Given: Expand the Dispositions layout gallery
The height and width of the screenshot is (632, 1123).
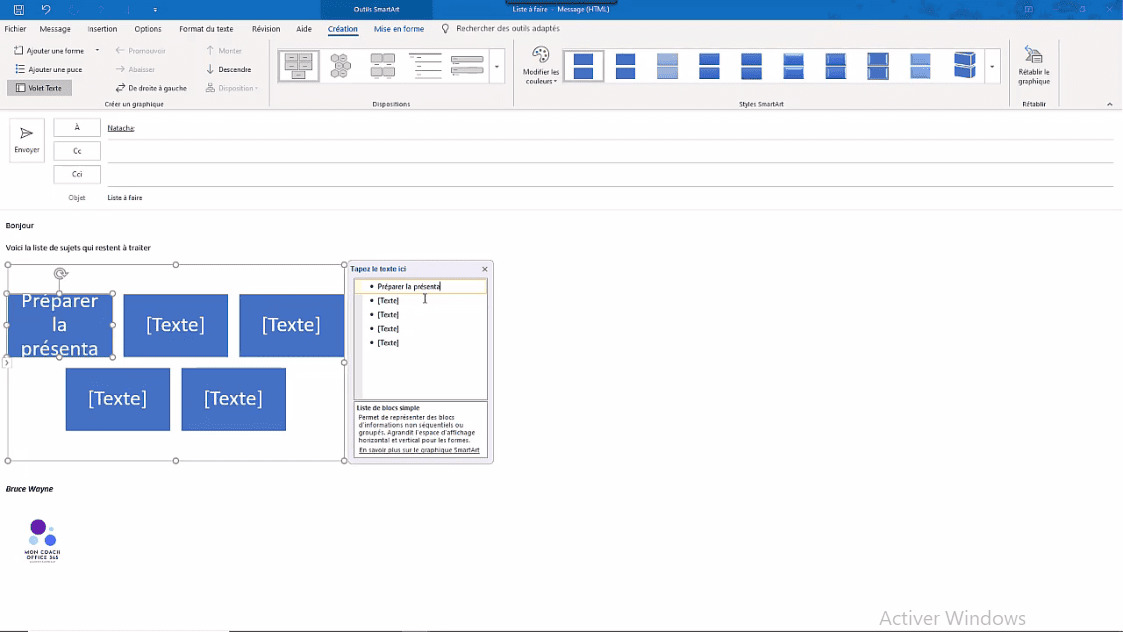Looking at the screenshot, I should [x=497, y=67].
